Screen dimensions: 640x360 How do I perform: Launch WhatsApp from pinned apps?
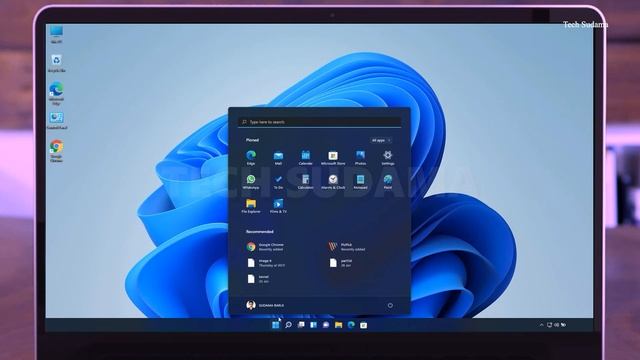[x=251, y=182]
